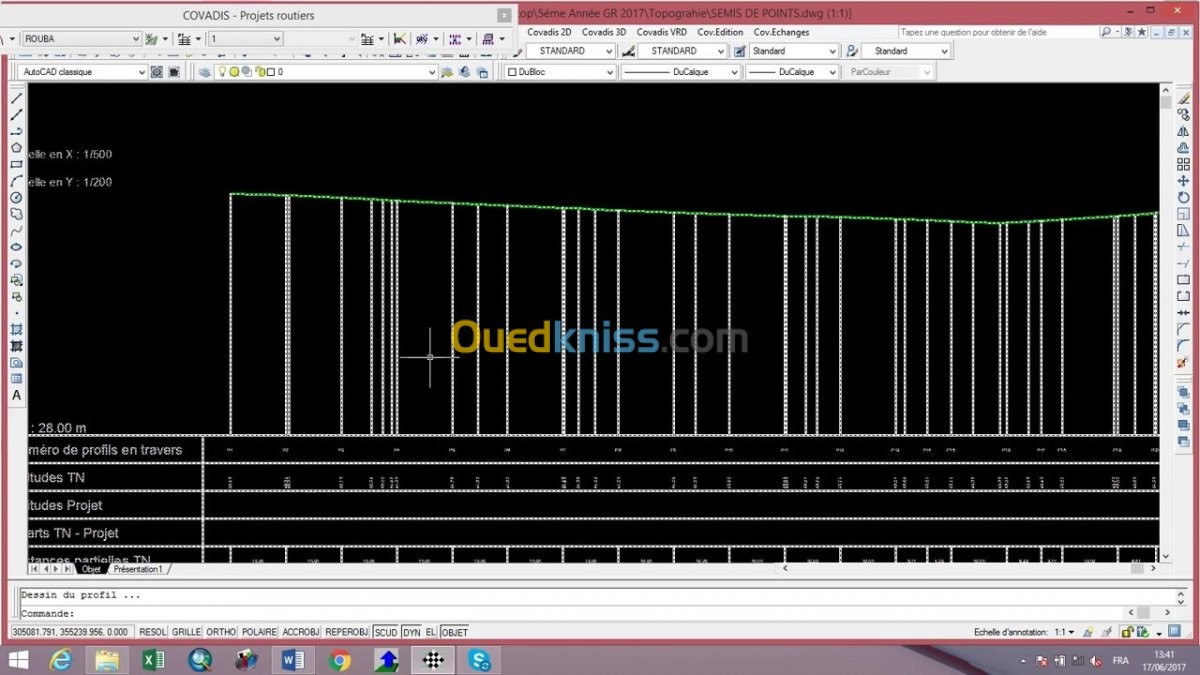
Task: Click the workspace settings gear icon
Action: point(157,72)
